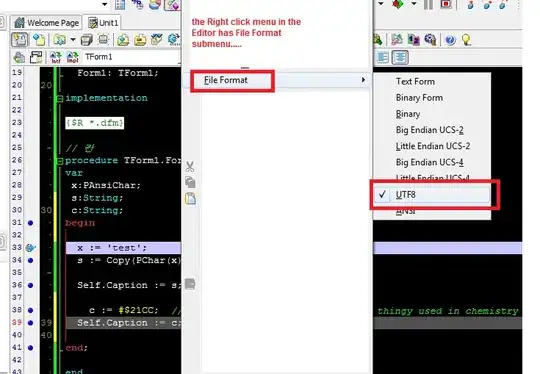
Task: Click the copy icon in context menu
Action: tap(190, 182)
